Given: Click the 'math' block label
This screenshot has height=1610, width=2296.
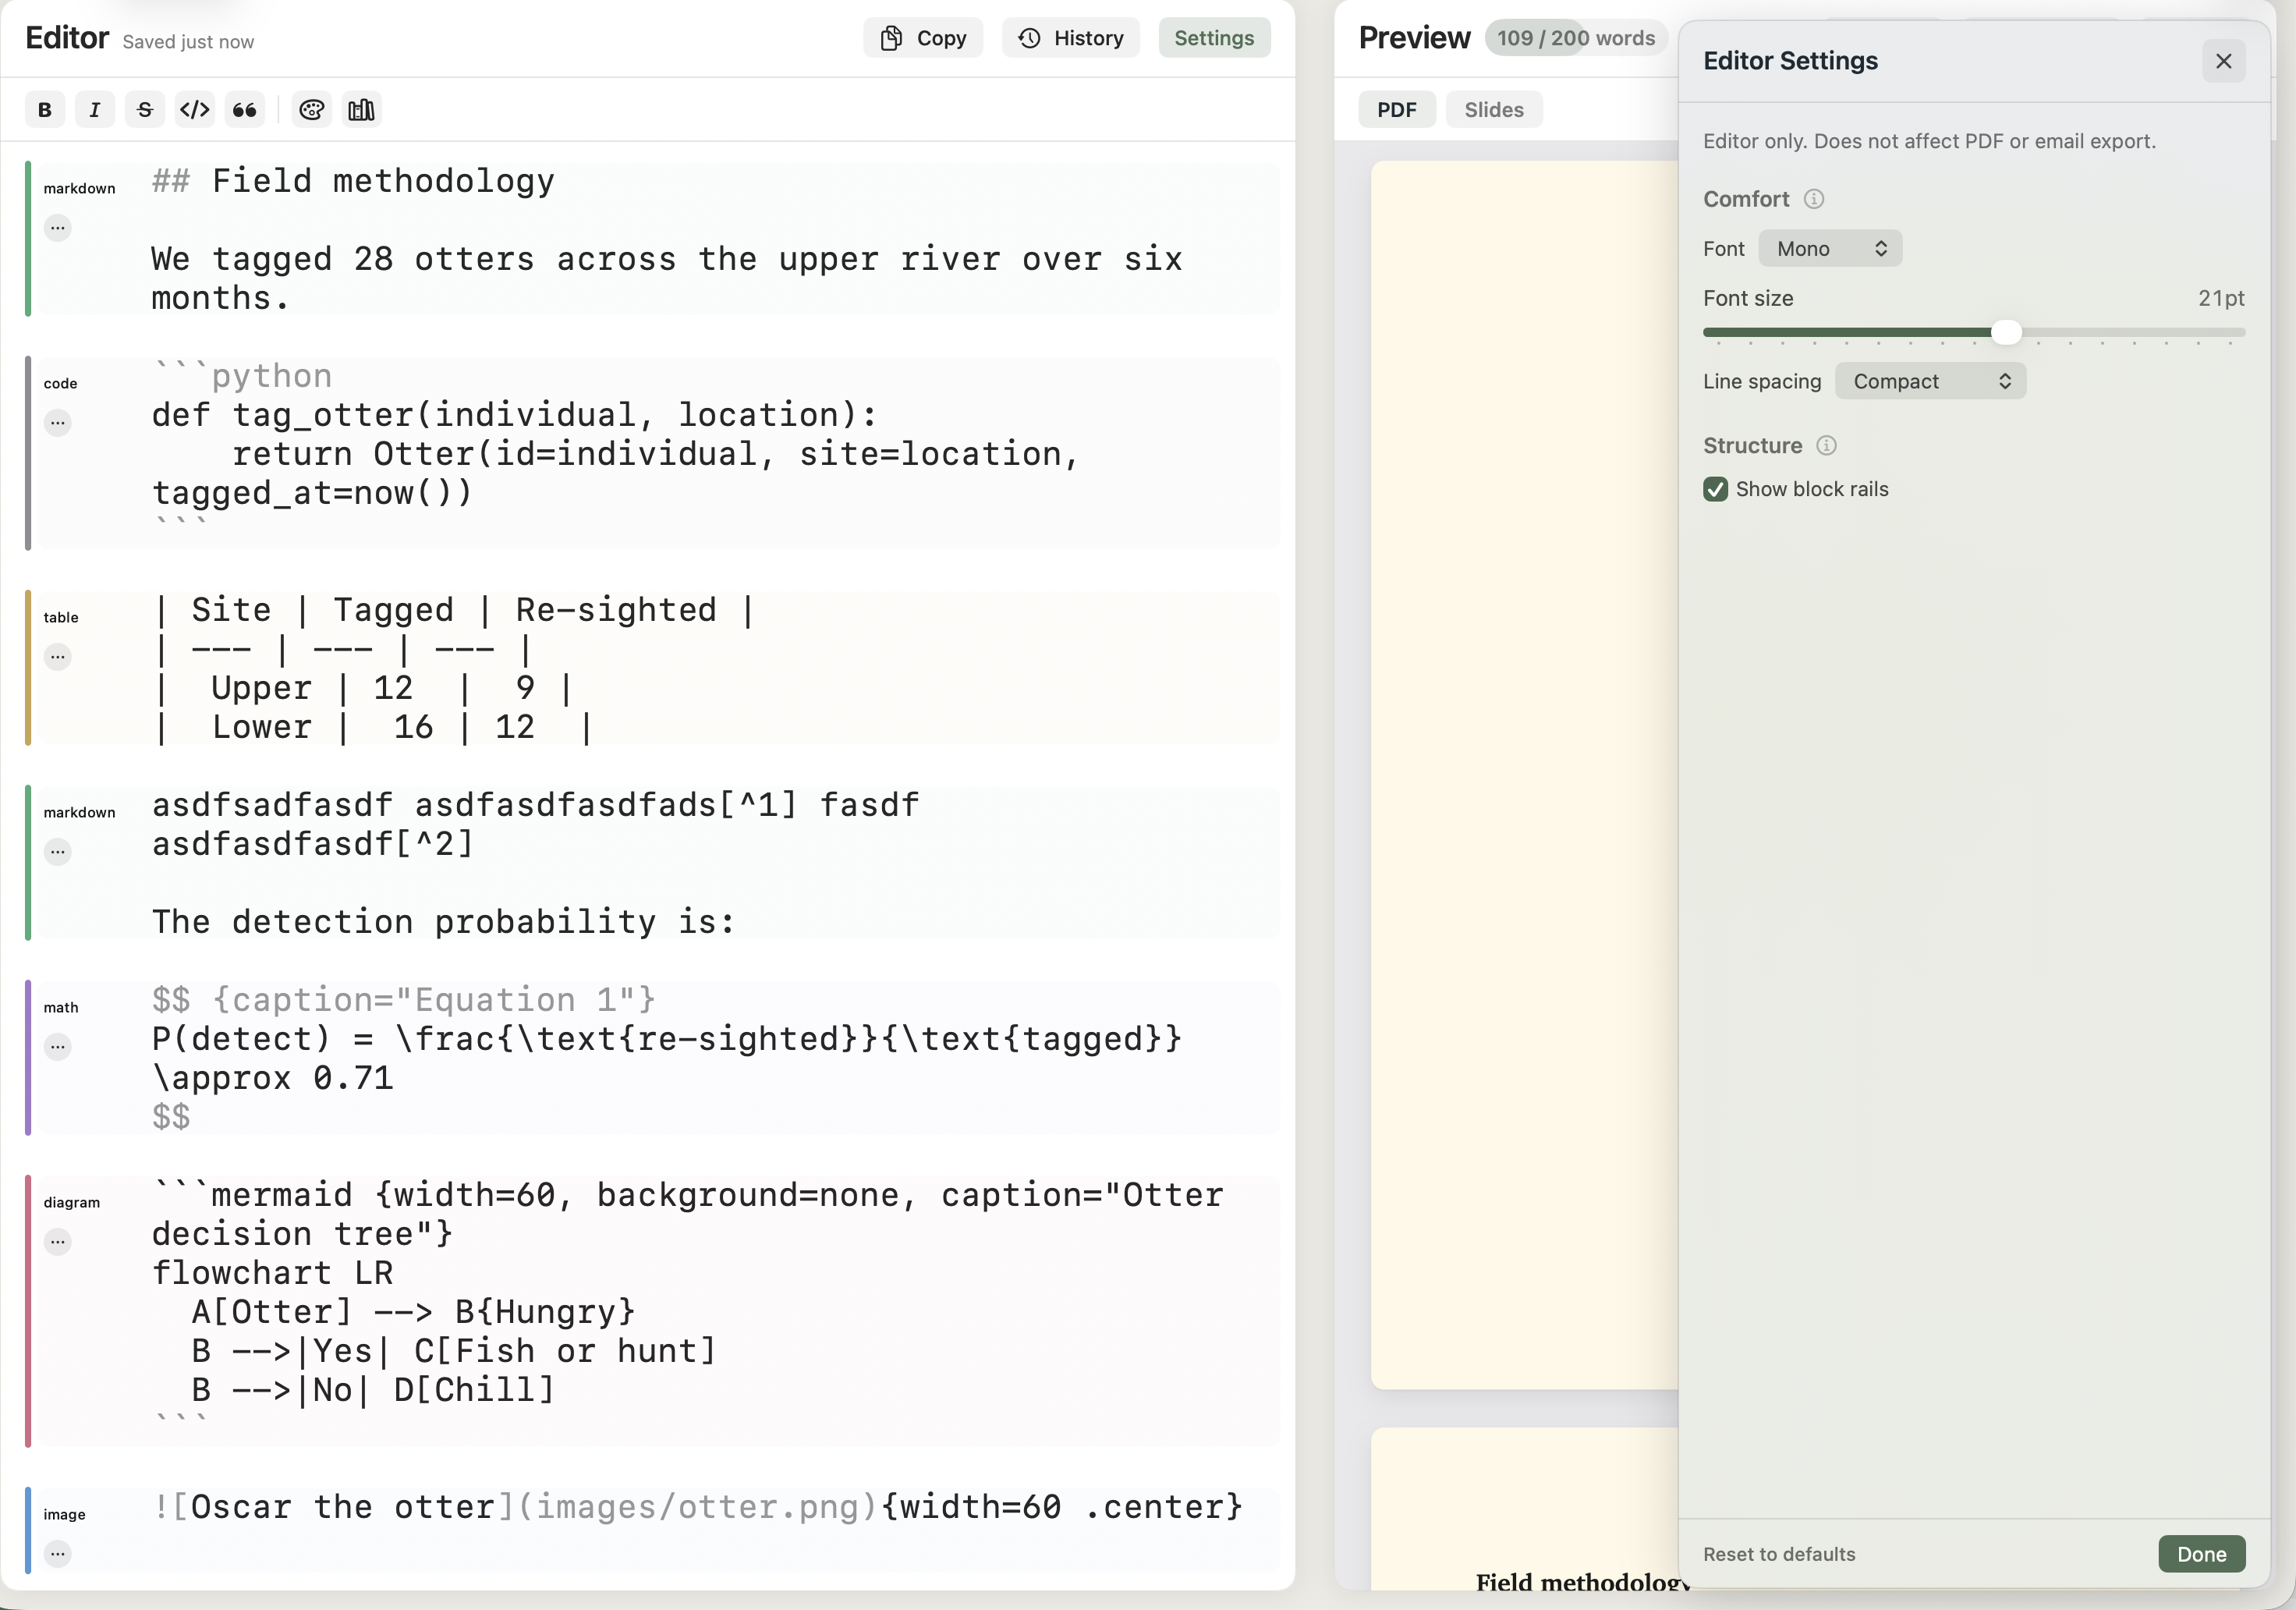Looking at the screenshot, I should (61, 1007).
